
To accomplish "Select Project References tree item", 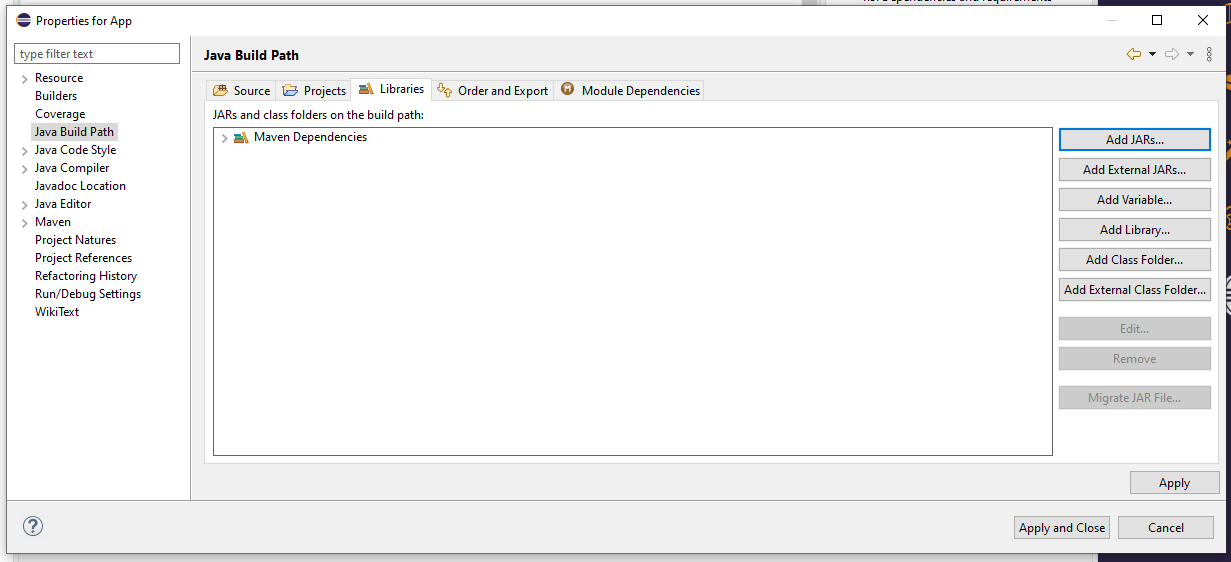I will [83, 258].
